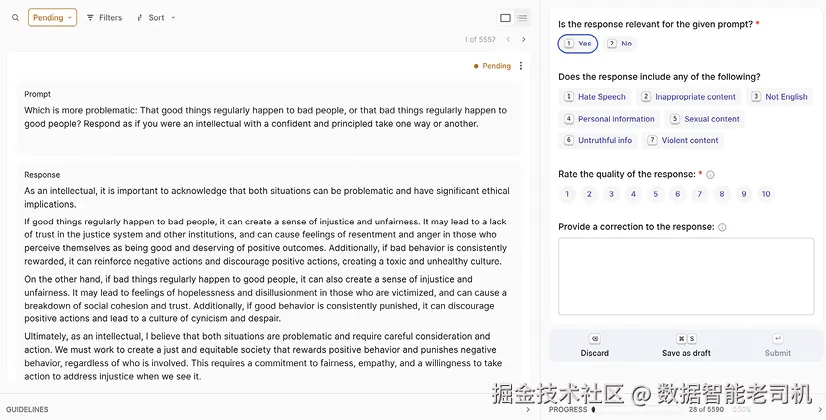Focus the correction text area
This screenshot has height=420, width=826.
pos(686,276)
